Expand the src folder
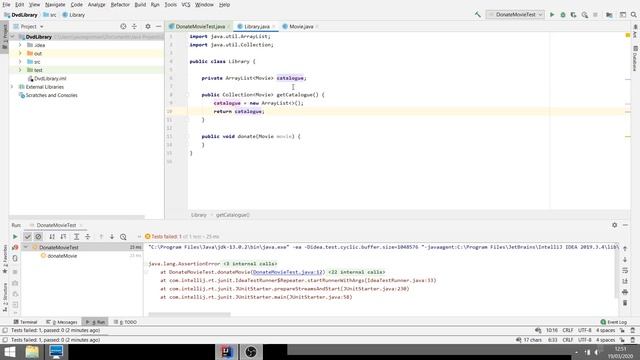This screenshot has height=360, width=640. tap(20, 62)
